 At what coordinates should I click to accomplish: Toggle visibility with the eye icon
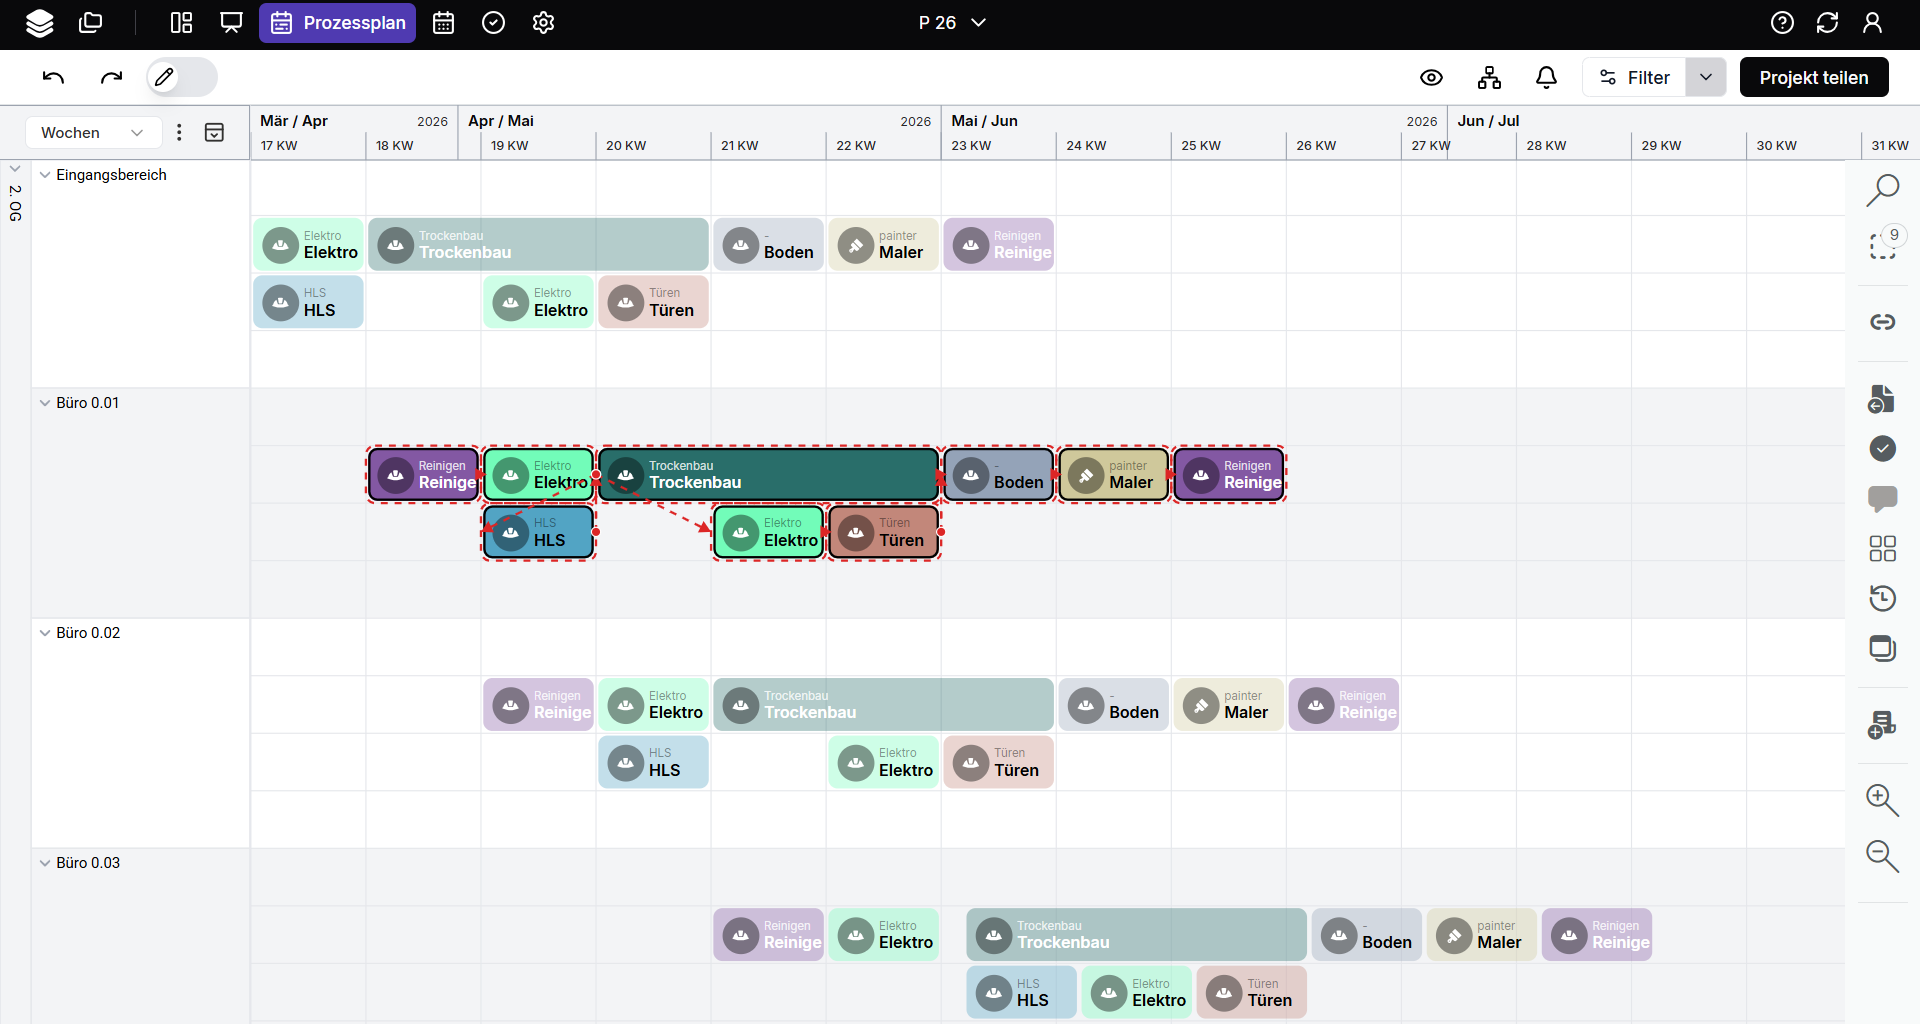tap(1431, 77)
